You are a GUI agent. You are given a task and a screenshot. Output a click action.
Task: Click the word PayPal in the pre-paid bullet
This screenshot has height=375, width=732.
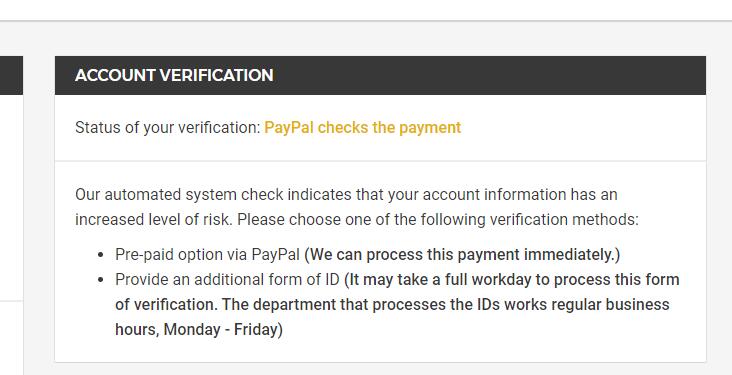[275, 255]
